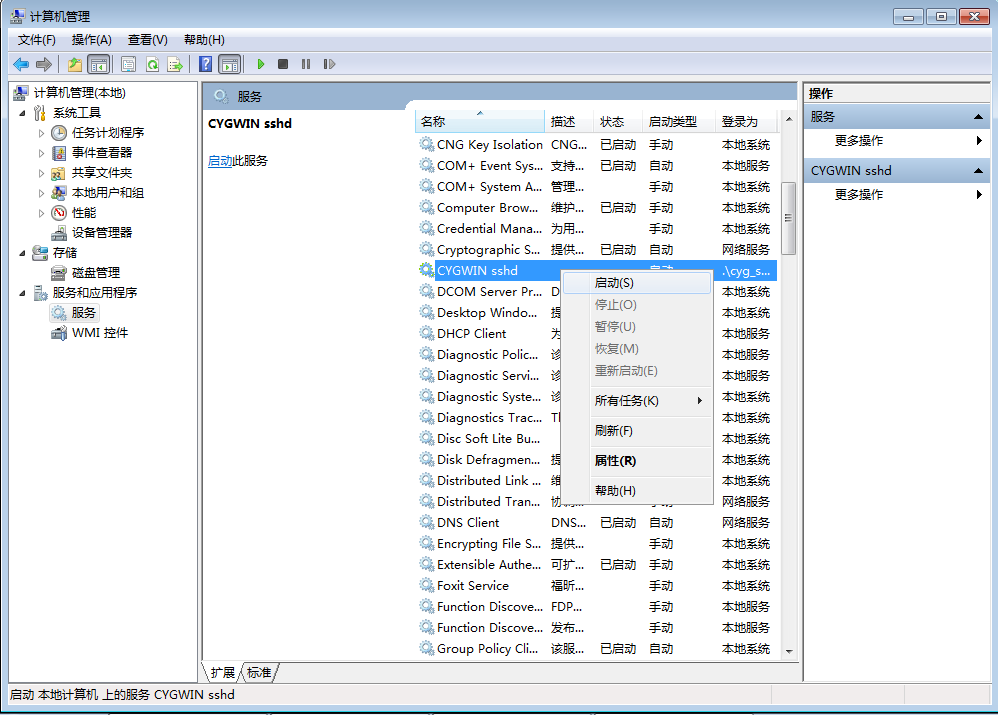Viewport: 998px width, 715px height.
Task: Click the 启动 link to start service
Action: [220, 161]
